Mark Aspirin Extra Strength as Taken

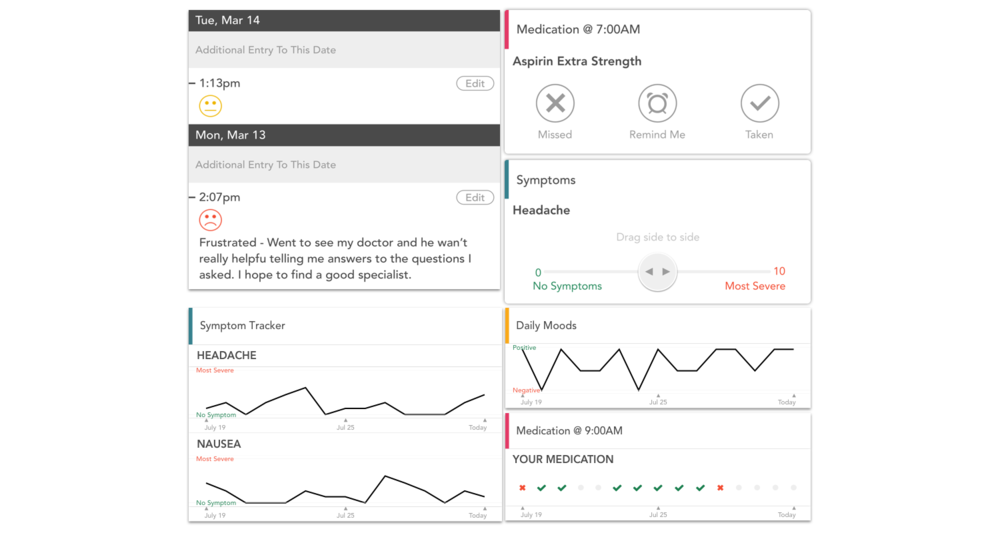[x=759, y=104]
